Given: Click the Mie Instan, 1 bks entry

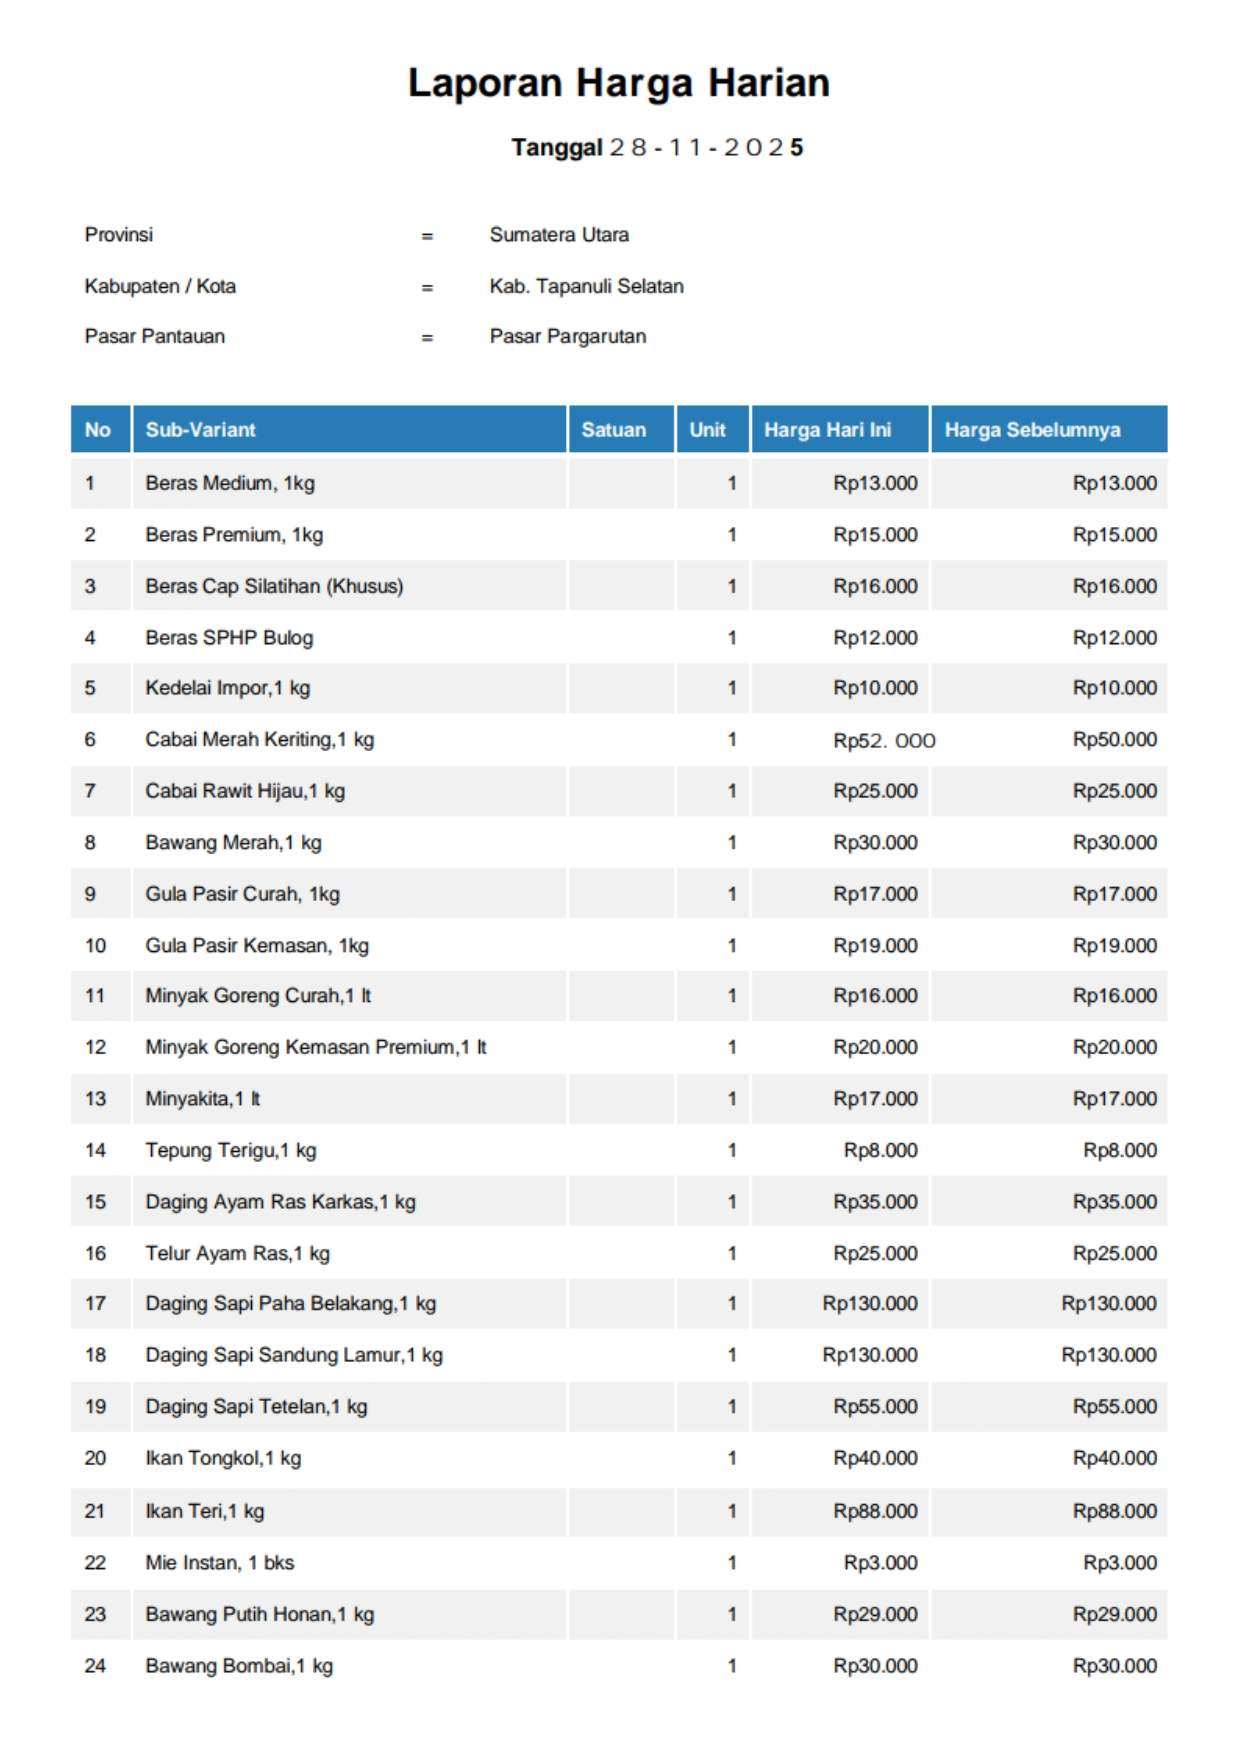Looking at the screenshot, I should click(x=219, y=1563).
